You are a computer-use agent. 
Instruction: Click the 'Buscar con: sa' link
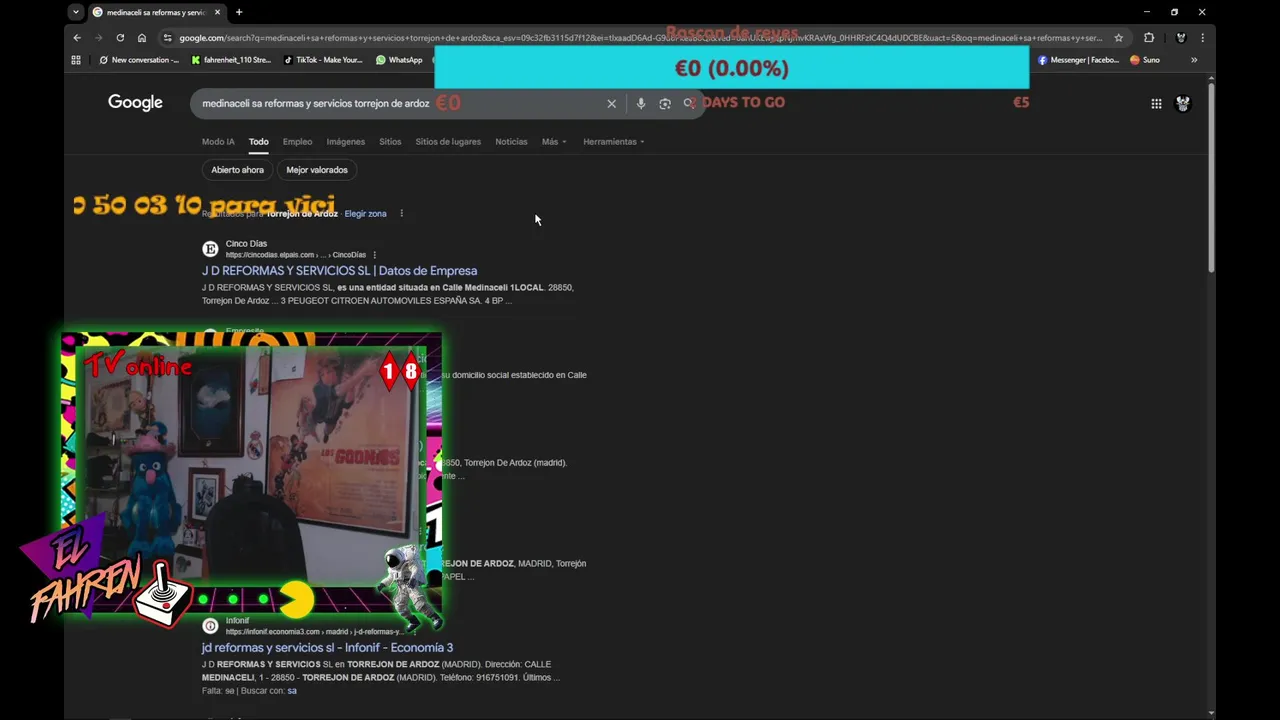(292, 691)
